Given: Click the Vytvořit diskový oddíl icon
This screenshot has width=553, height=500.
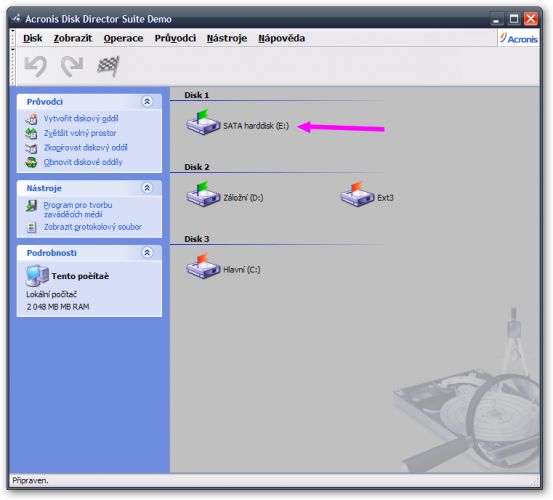Looking at the screenshot, I should pos(31,119).
